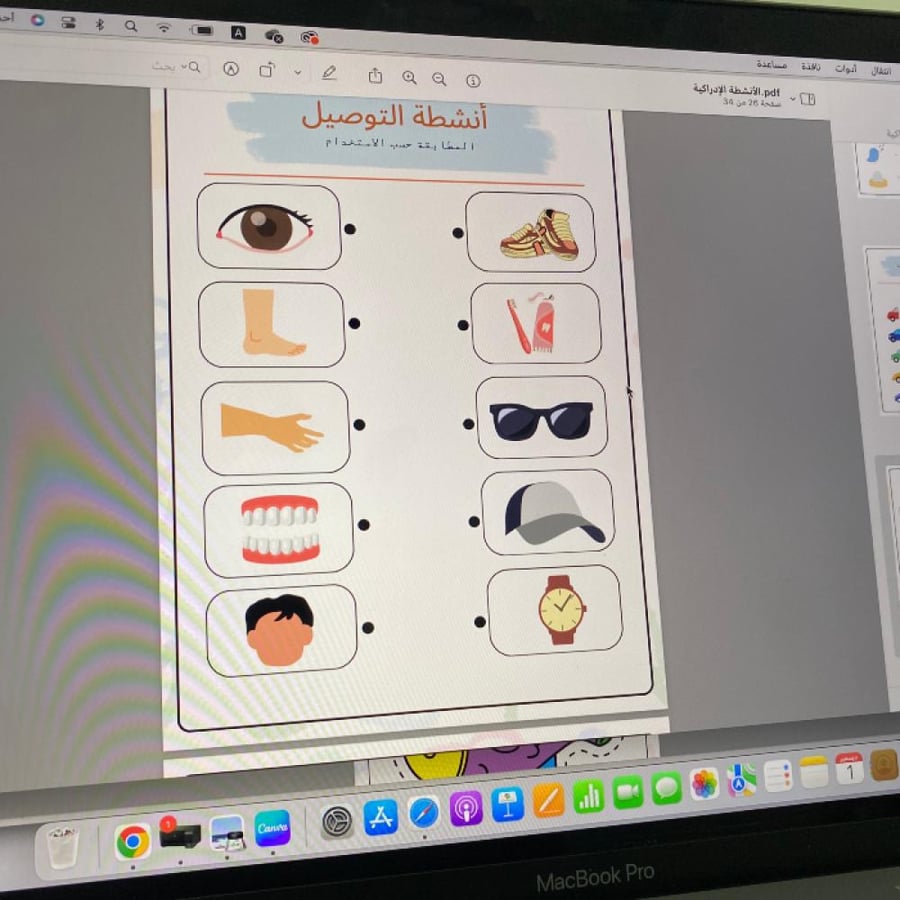This screenshot has width=900, height=900.
Task: Open Photos from the Dock
Action: [x=704, y=784]
